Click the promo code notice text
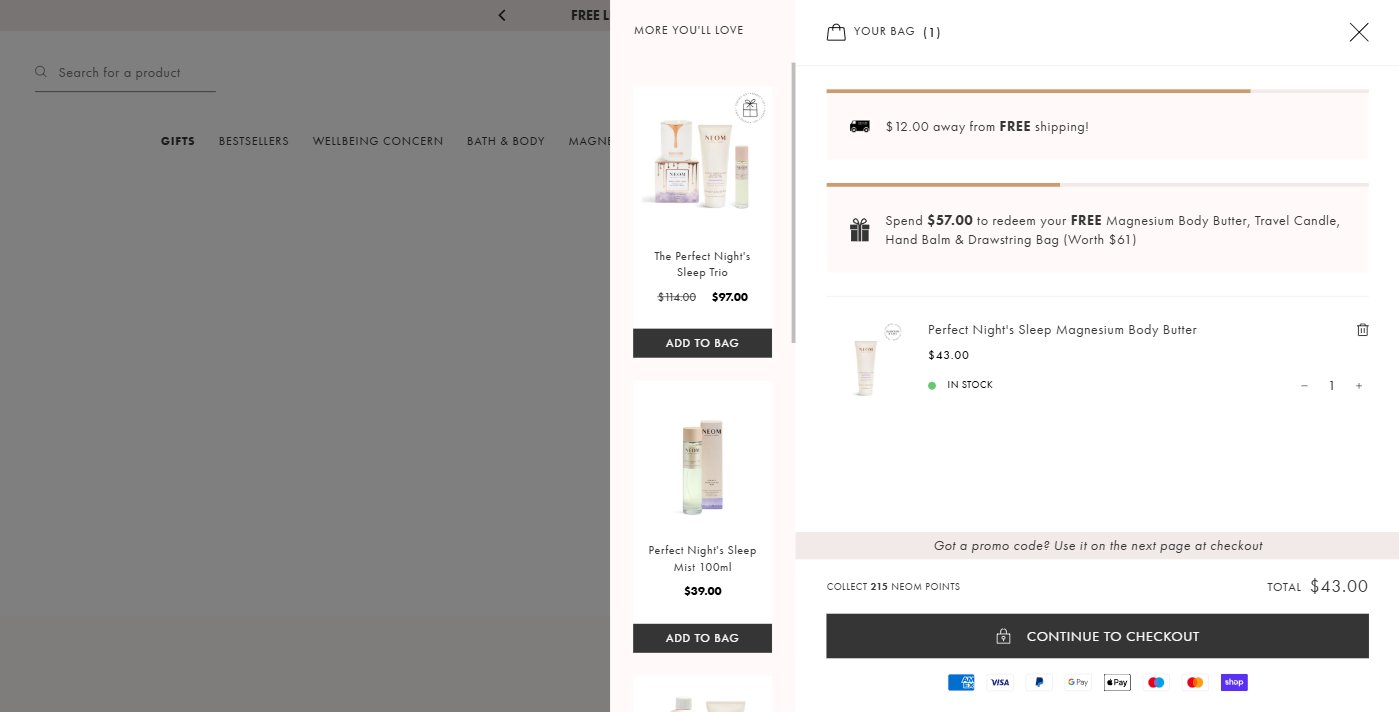 [x=1098, y=546]
